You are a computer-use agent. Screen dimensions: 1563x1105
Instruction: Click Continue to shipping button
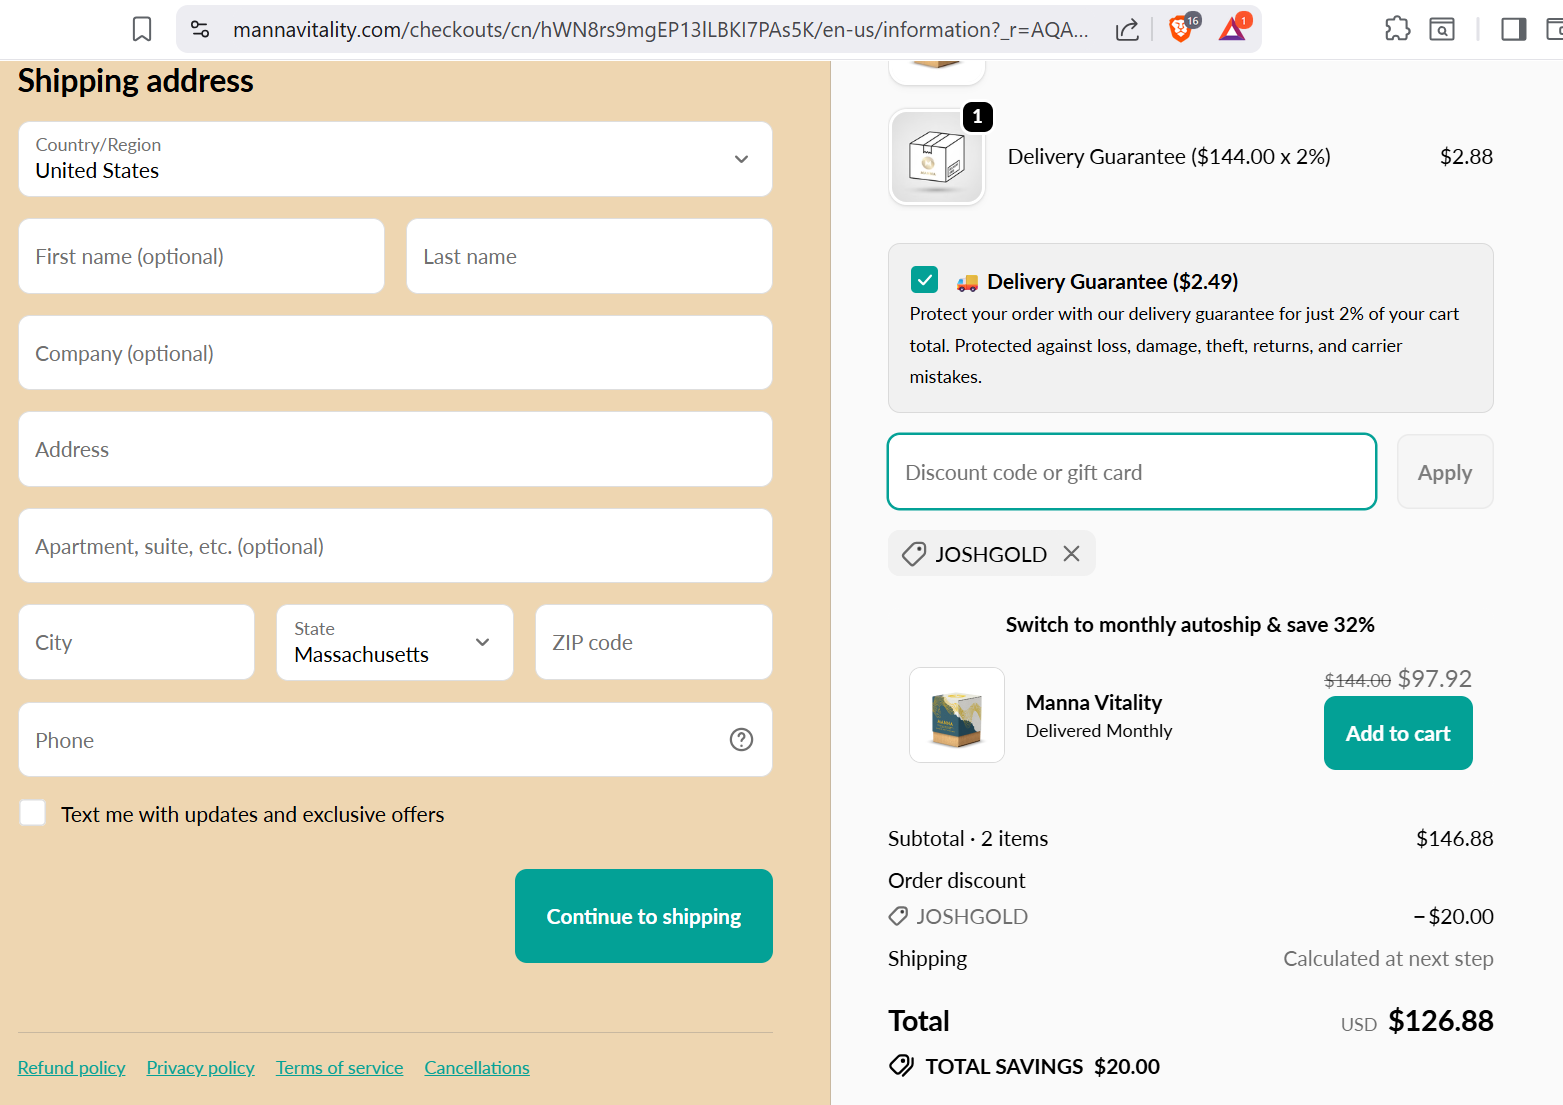[644, 916]
